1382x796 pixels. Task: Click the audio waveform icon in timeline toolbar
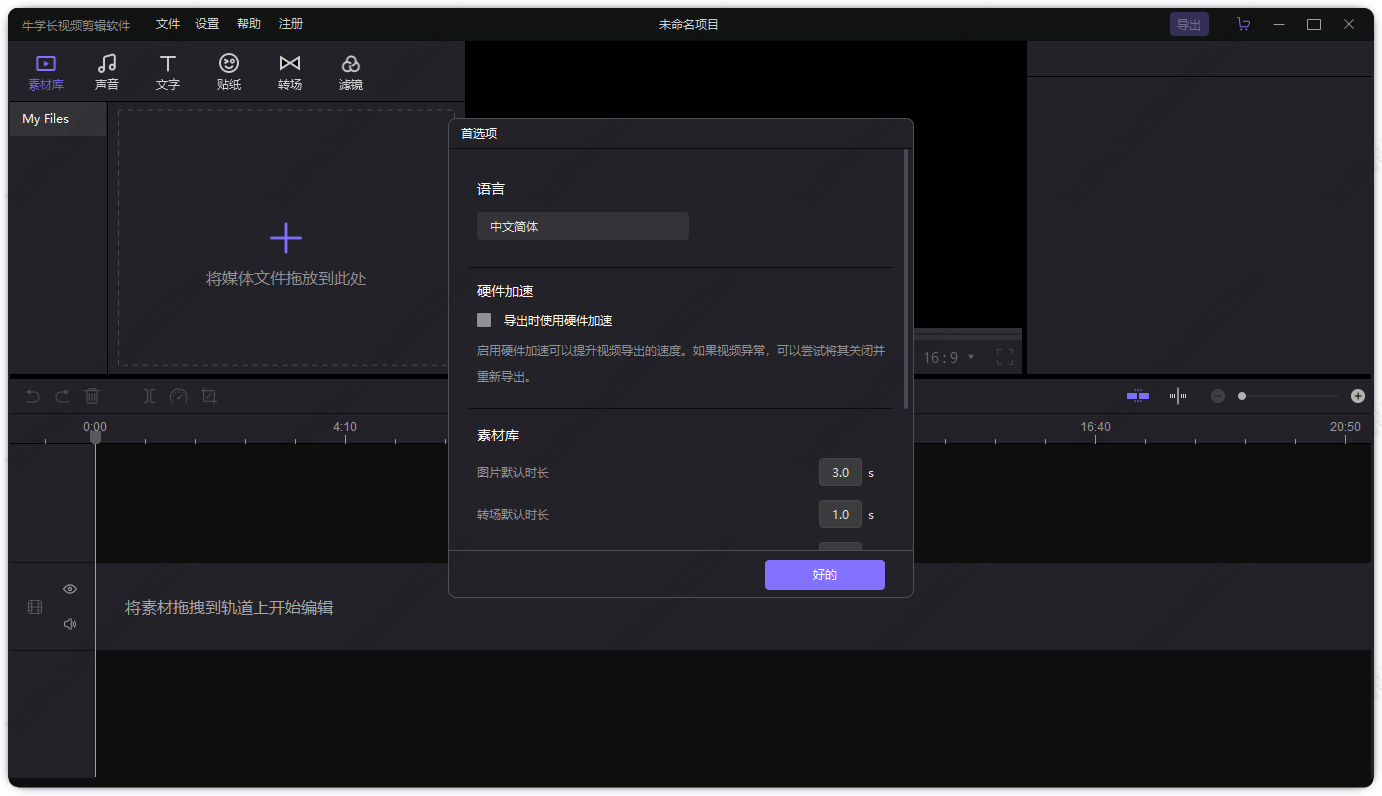click(x=1178, y=396)
